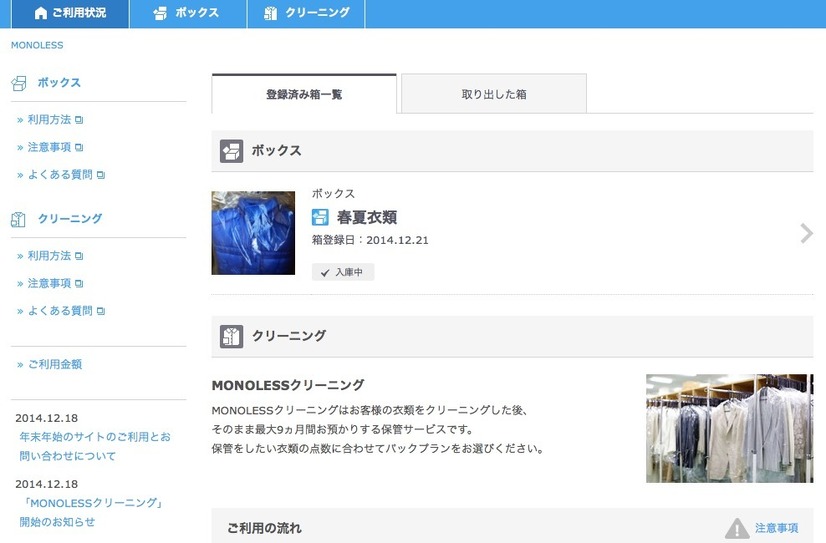Click the ご利用の流れ heading
826x543 pixels.
tap(264, 528)
